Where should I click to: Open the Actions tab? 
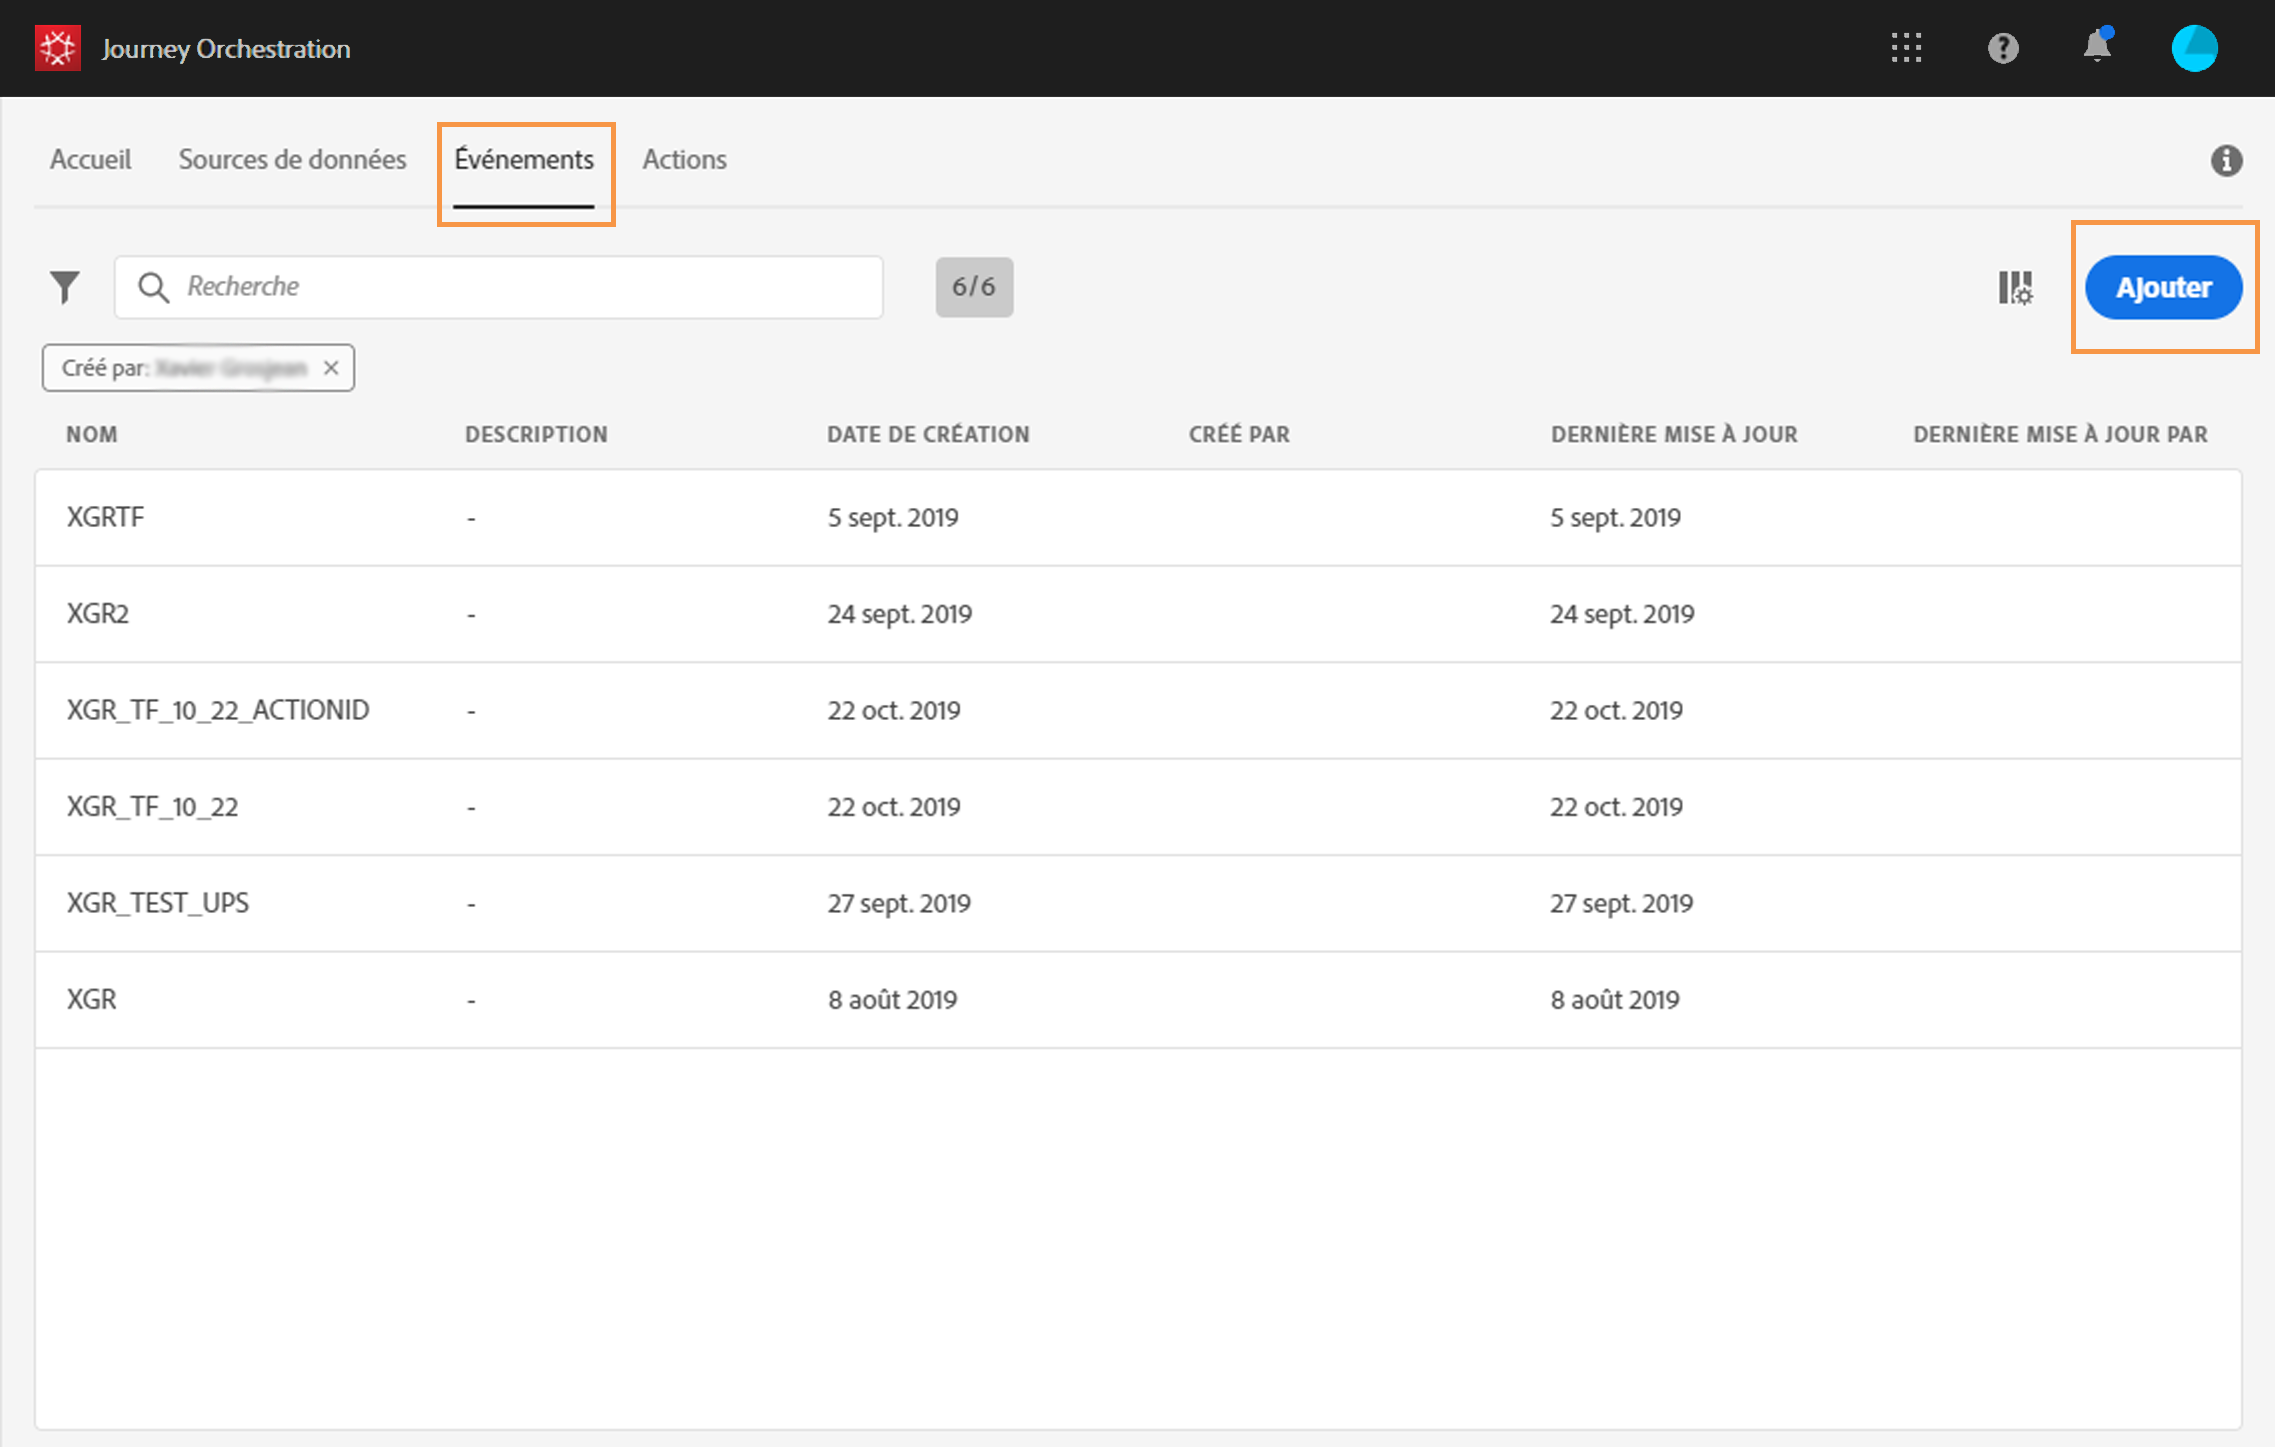point(684,160)
